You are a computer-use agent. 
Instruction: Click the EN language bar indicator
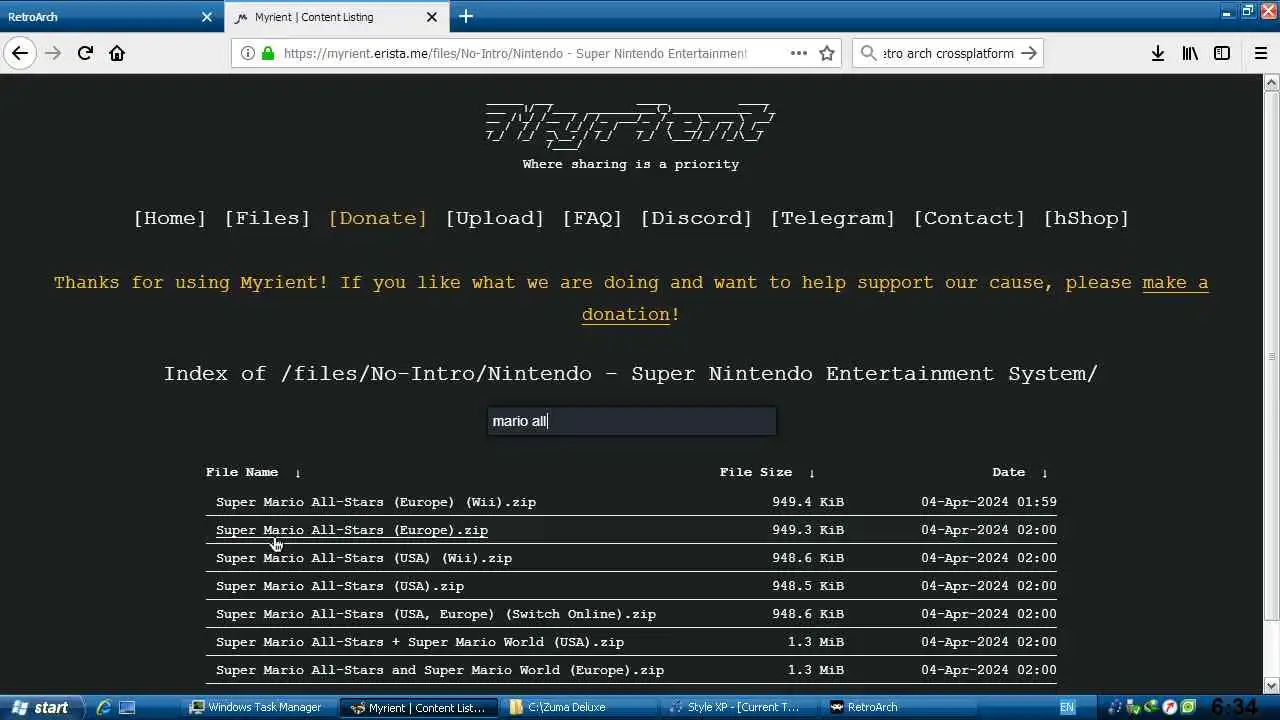[x=1067, y=707]
